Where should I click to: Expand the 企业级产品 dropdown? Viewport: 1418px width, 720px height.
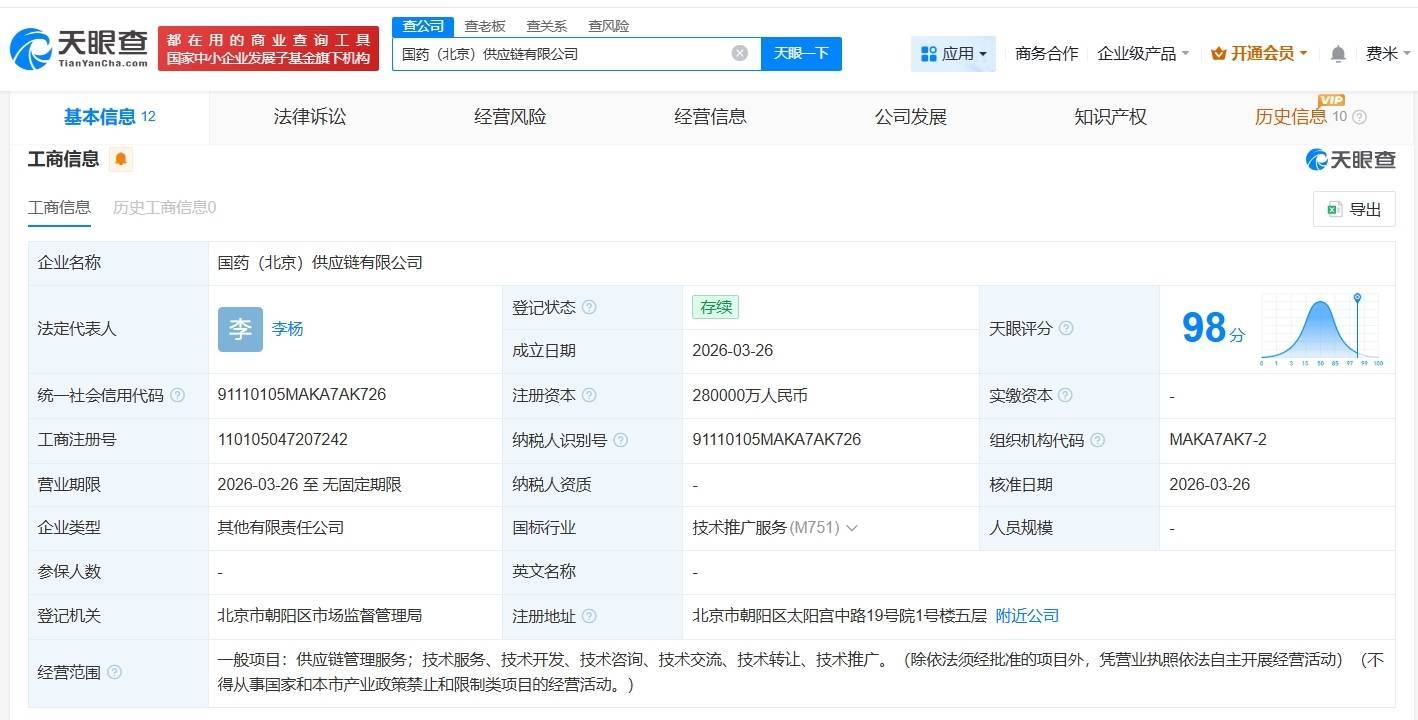(x=1143, y=54)
